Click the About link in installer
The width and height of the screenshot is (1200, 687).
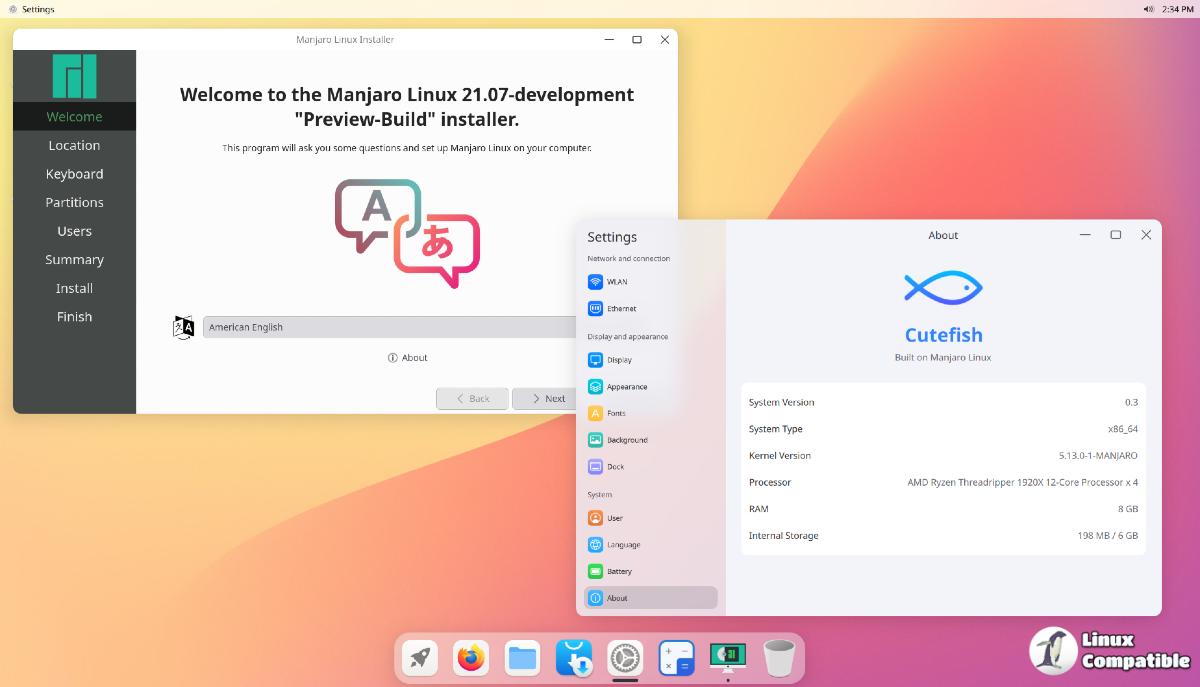(408, 358)
